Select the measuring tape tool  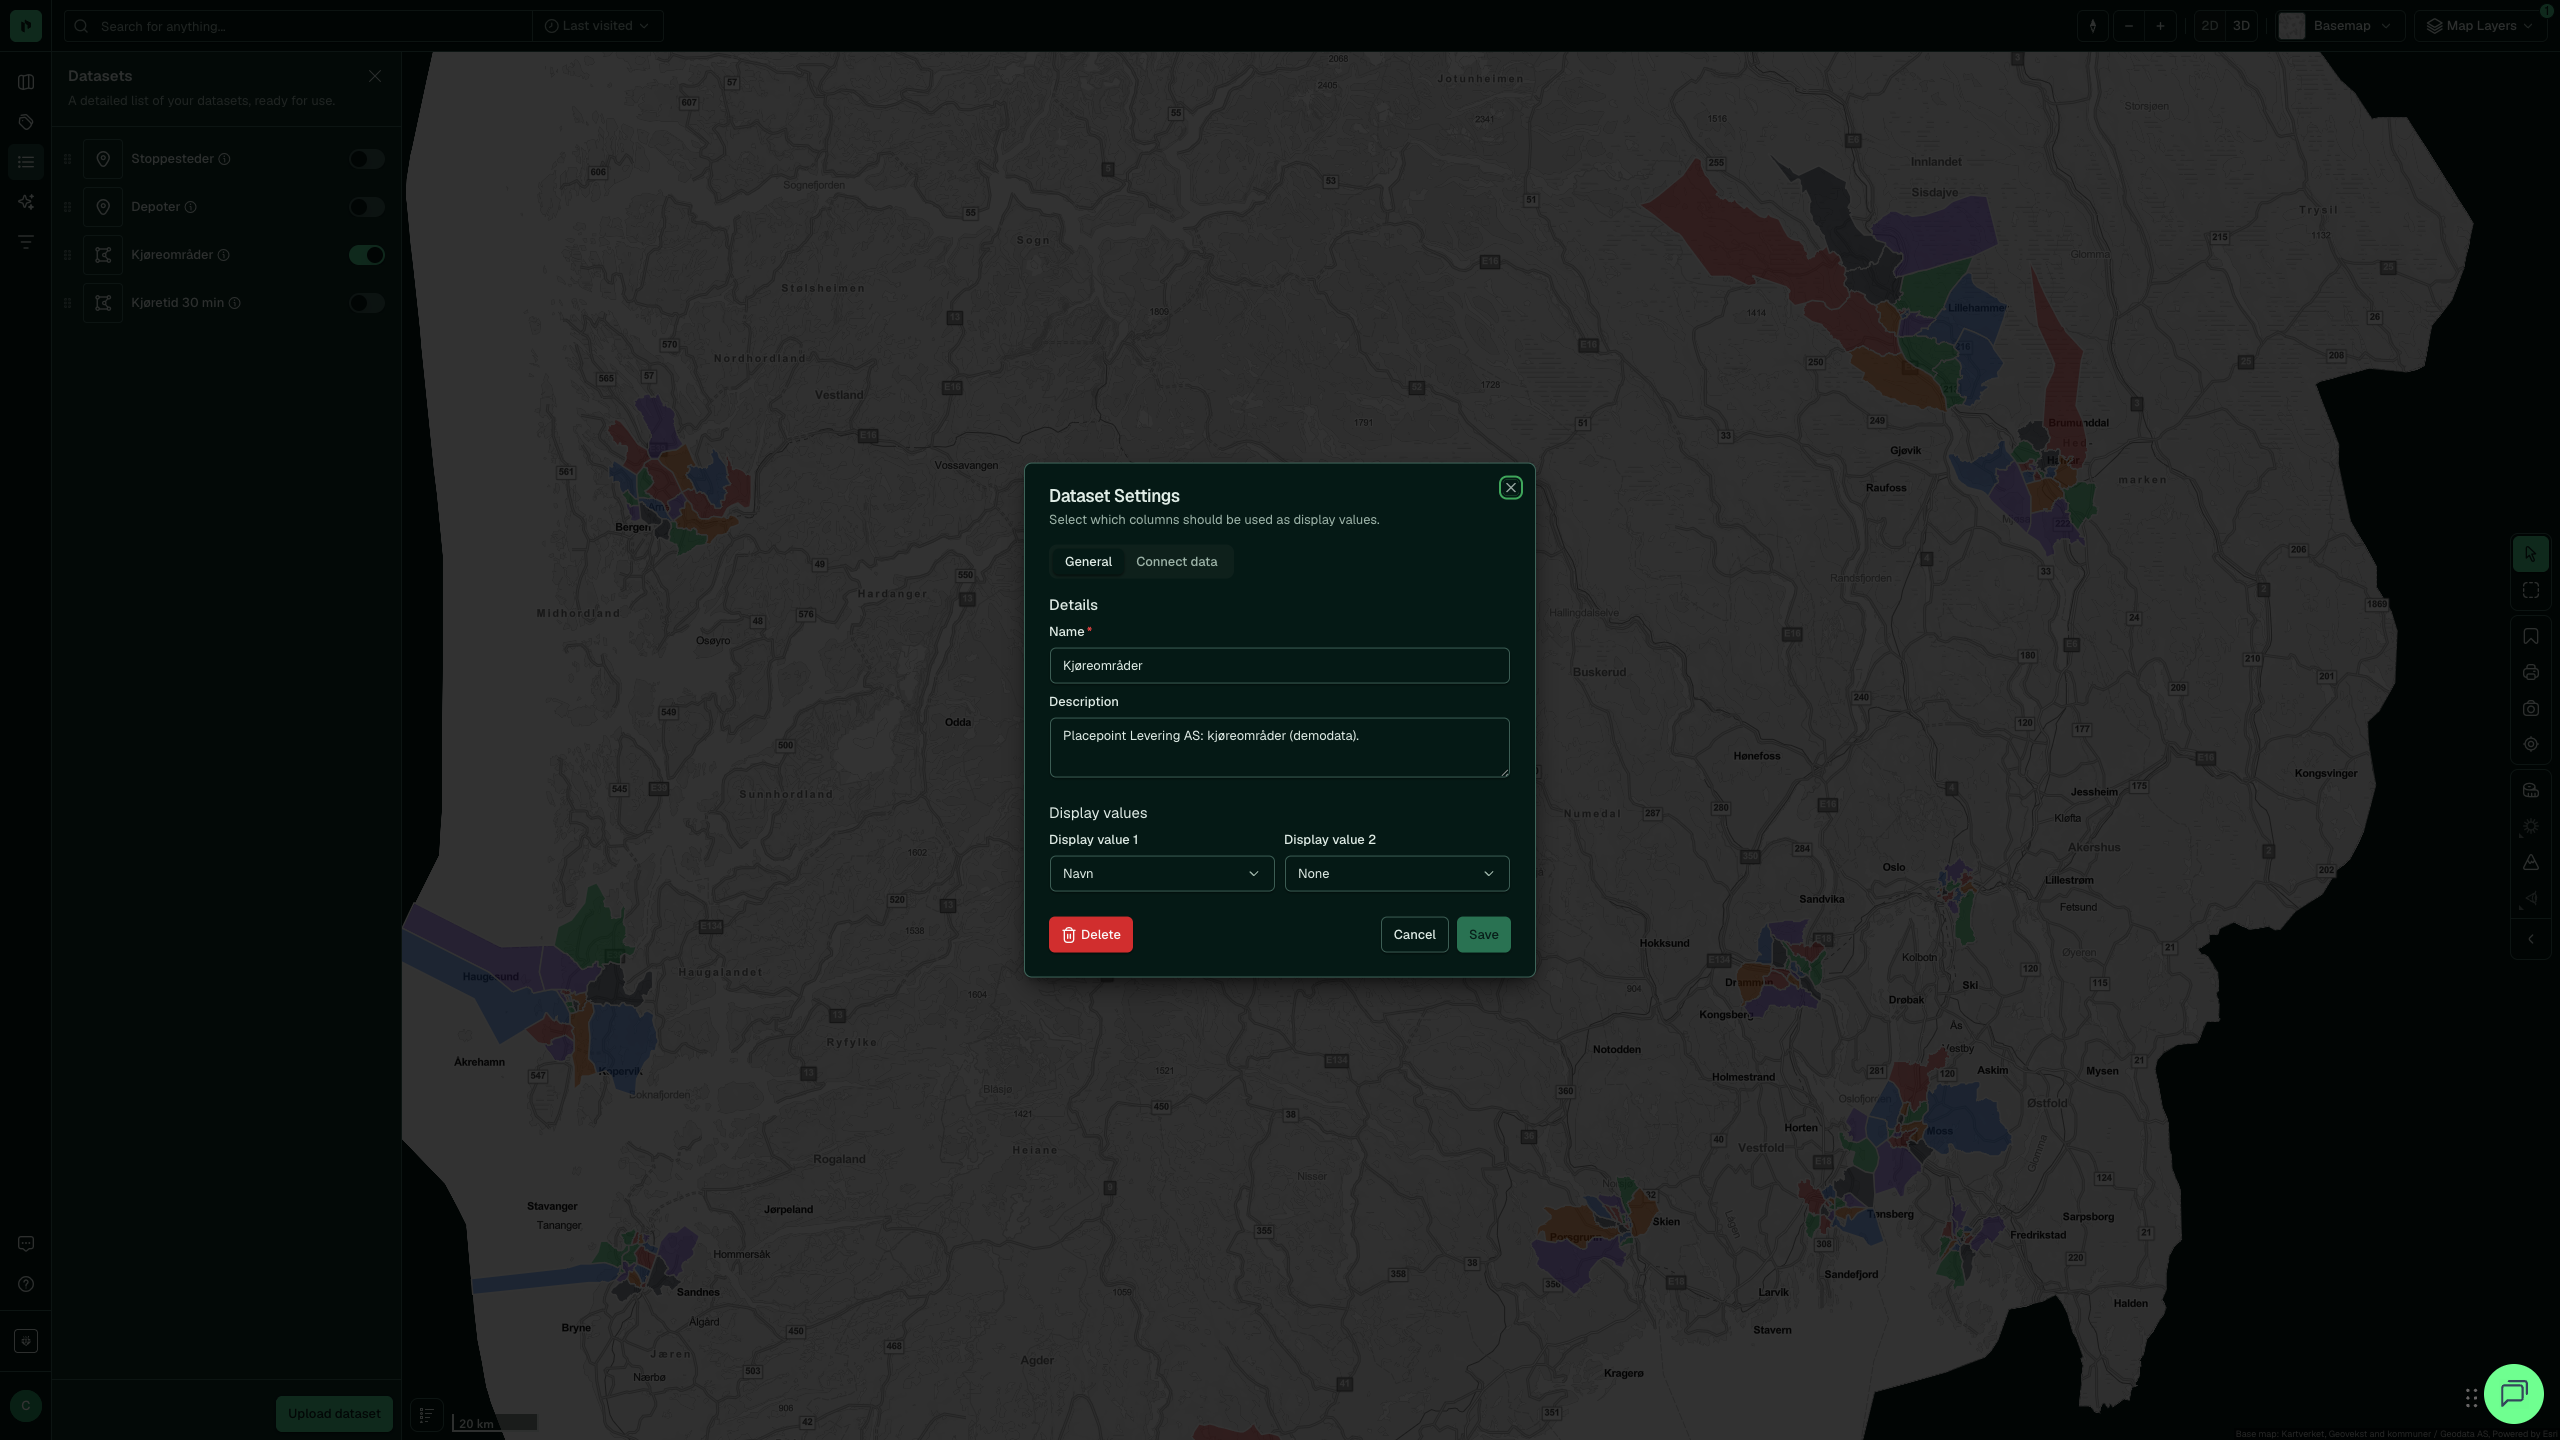click(2531, 791)
